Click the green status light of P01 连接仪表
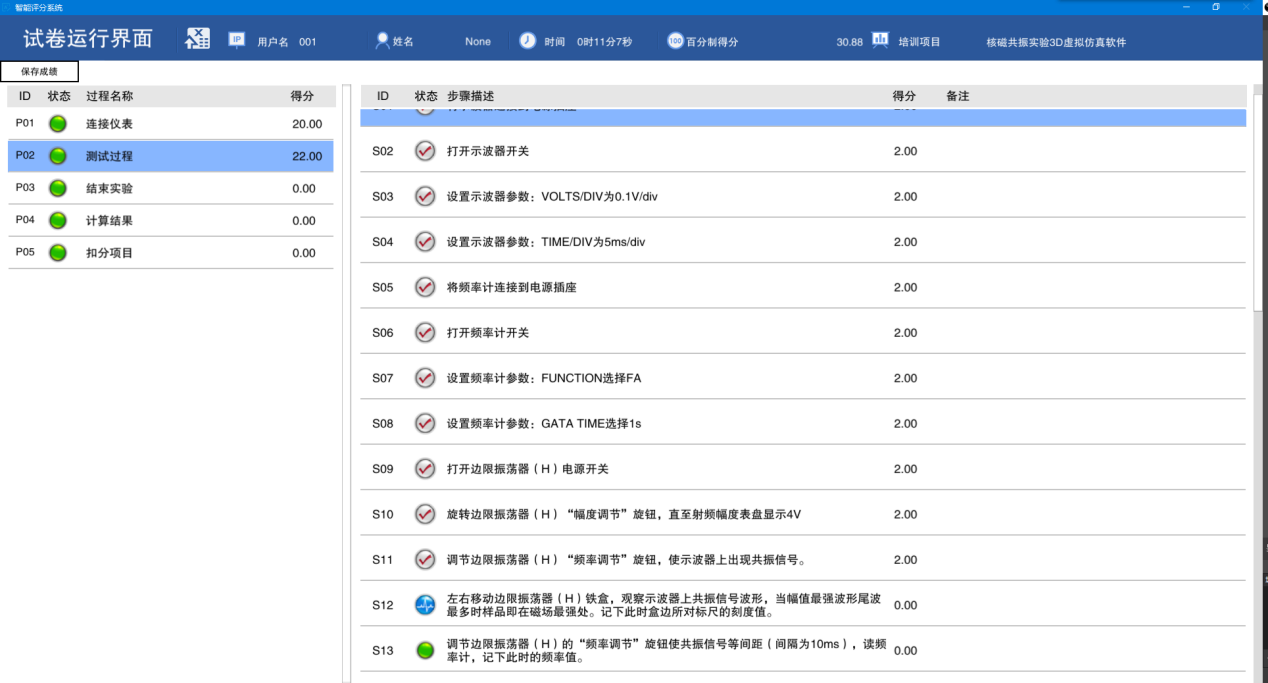Image resolution: width=1268 pixels, height=683 pixels. coord(58,124)
